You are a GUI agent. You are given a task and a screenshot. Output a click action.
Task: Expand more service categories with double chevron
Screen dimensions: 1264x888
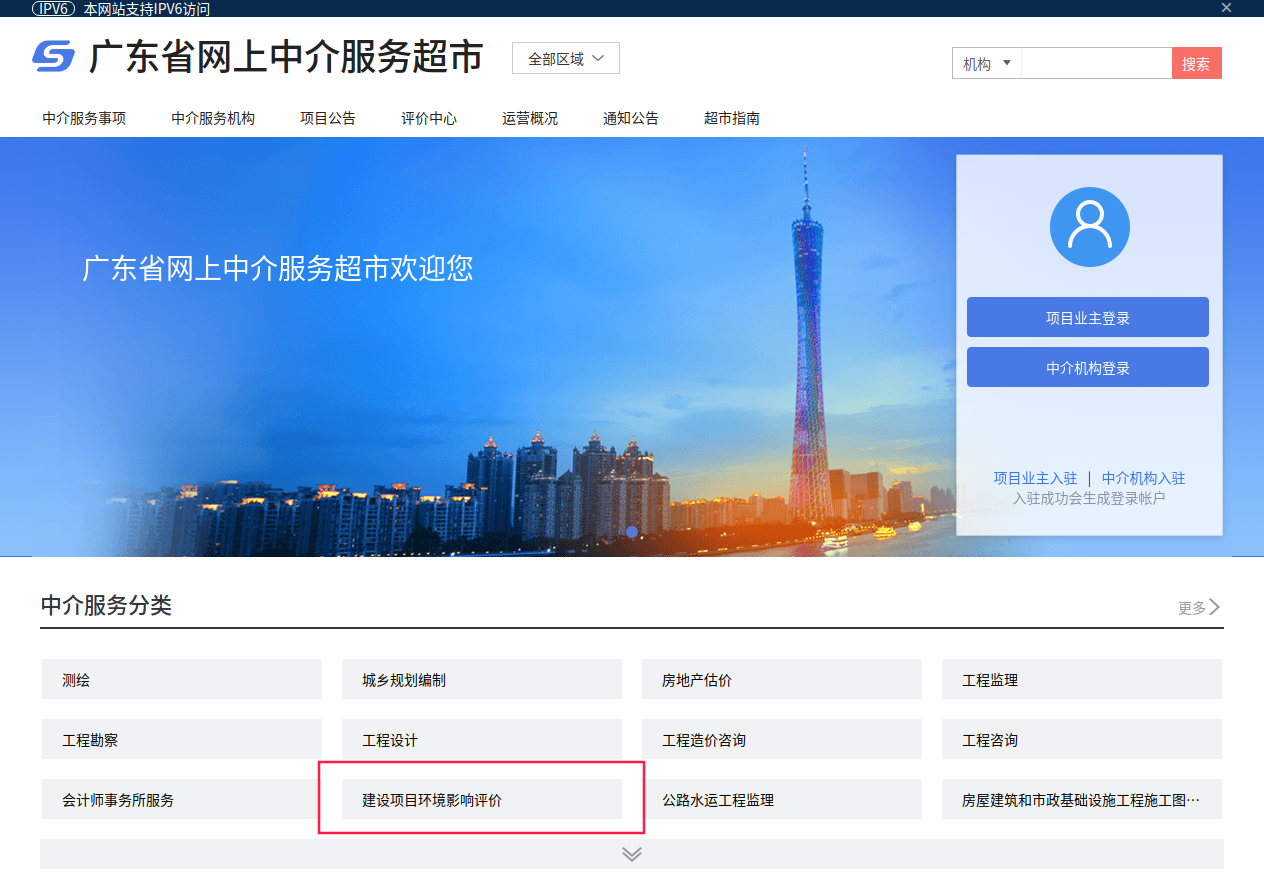(632, 853)
